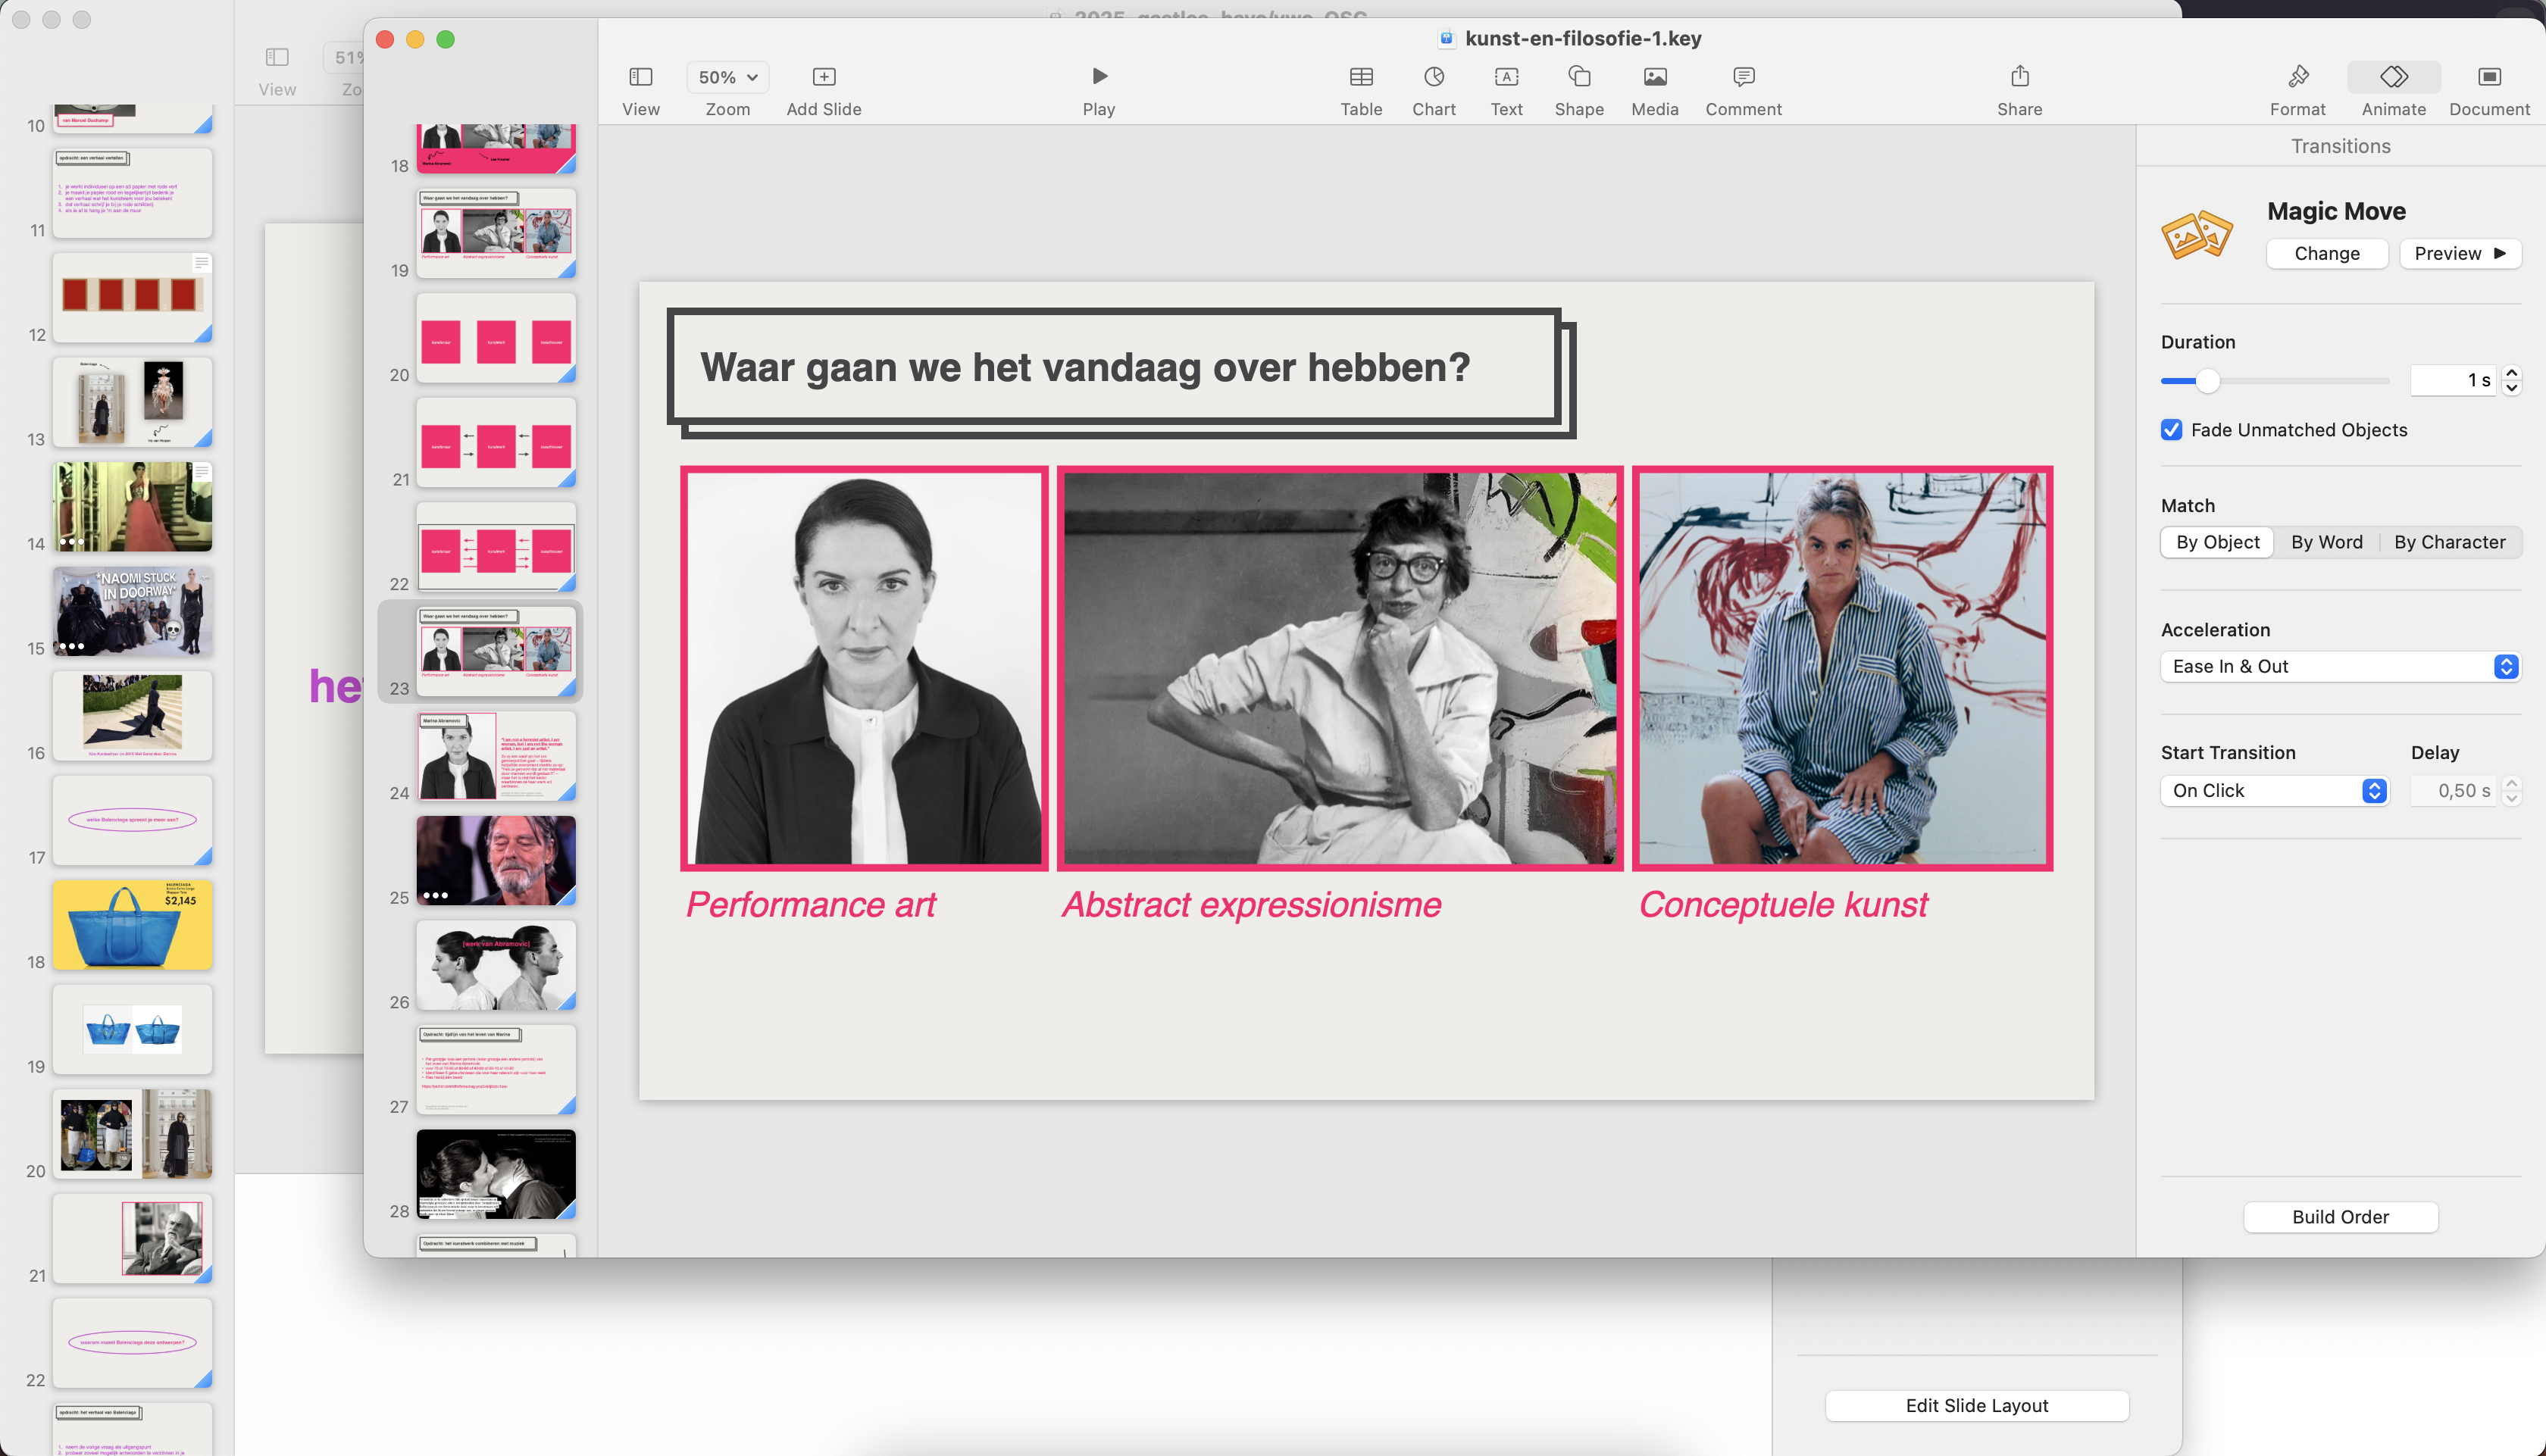Open the On Click start transition dropdown
Viewport: 2546px width, 1456px height.
[2274, 790]
